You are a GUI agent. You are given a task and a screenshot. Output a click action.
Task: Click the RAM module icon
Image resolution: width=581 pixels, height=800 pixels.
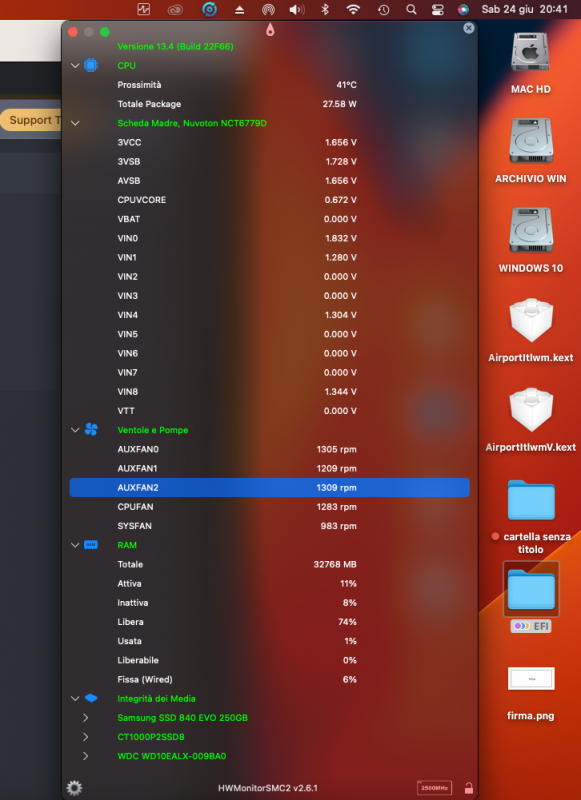91,545
